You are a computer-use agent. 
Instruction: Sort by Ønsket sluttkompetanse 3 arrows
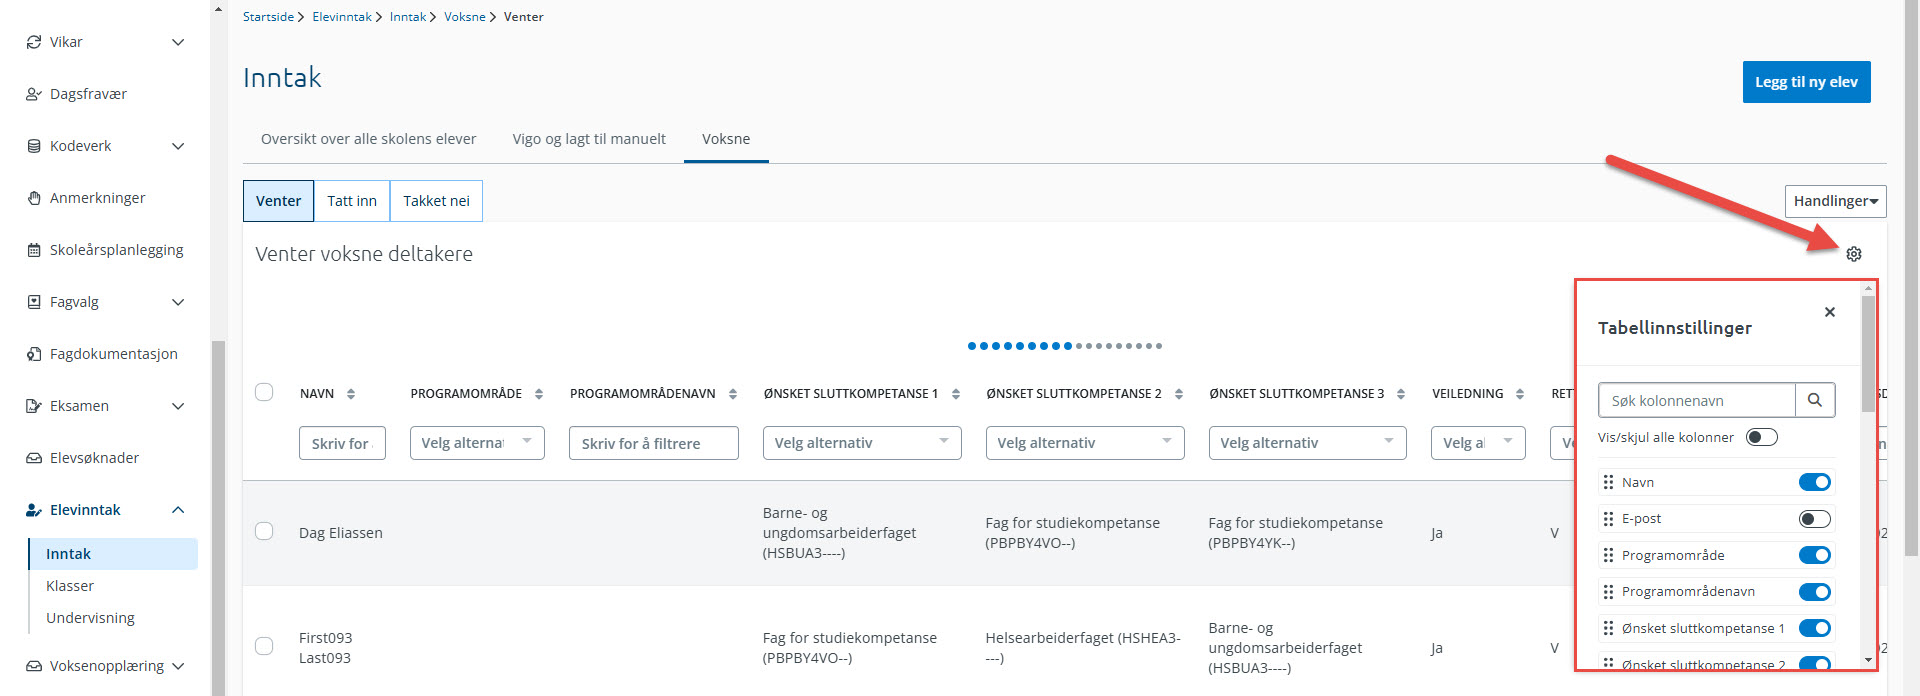coord(1401,394)
